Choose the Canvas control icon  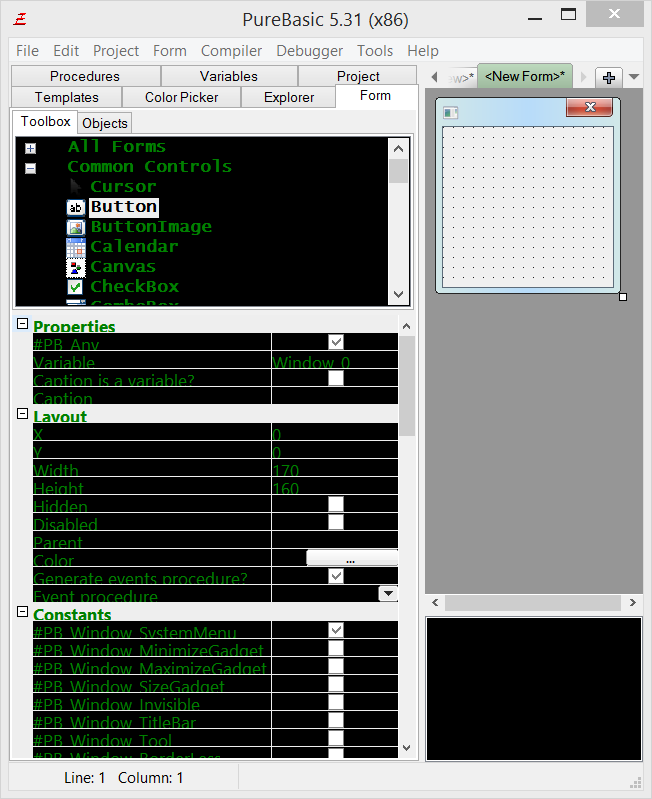(x=76, y=267)
